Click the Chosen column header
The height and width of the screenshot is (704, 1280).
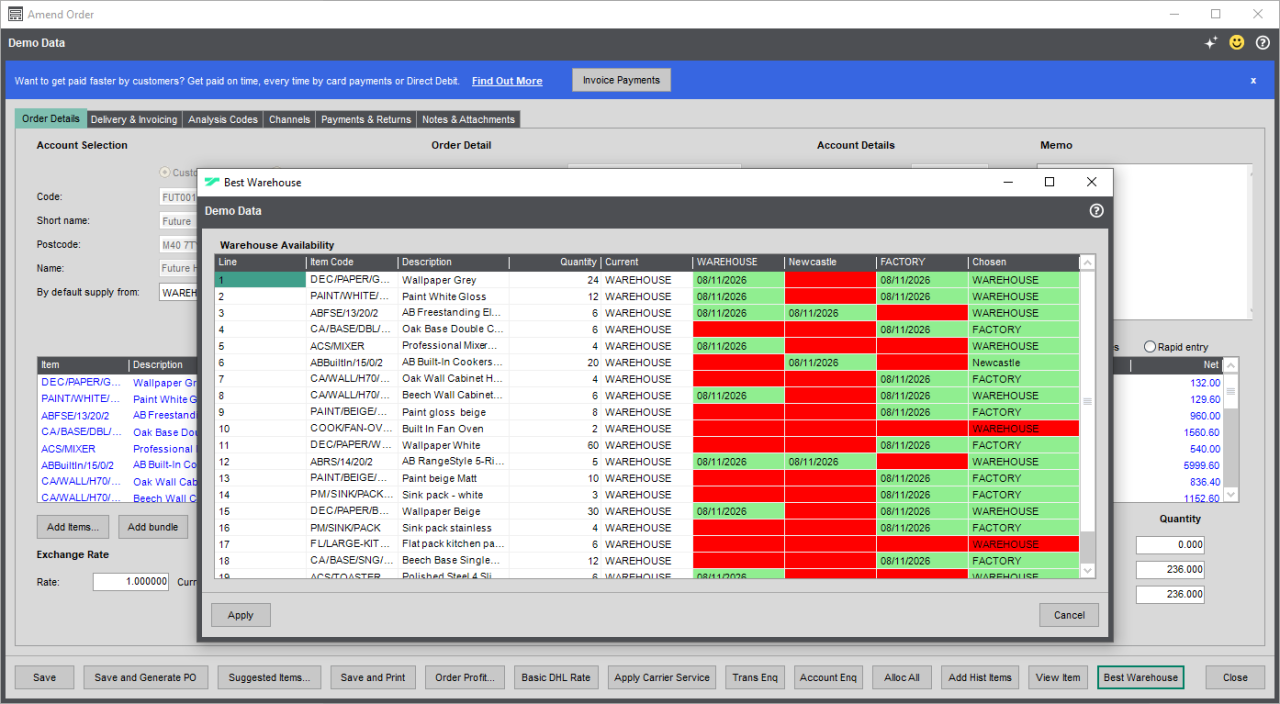pyautogui.click(x=1023, y=262)
